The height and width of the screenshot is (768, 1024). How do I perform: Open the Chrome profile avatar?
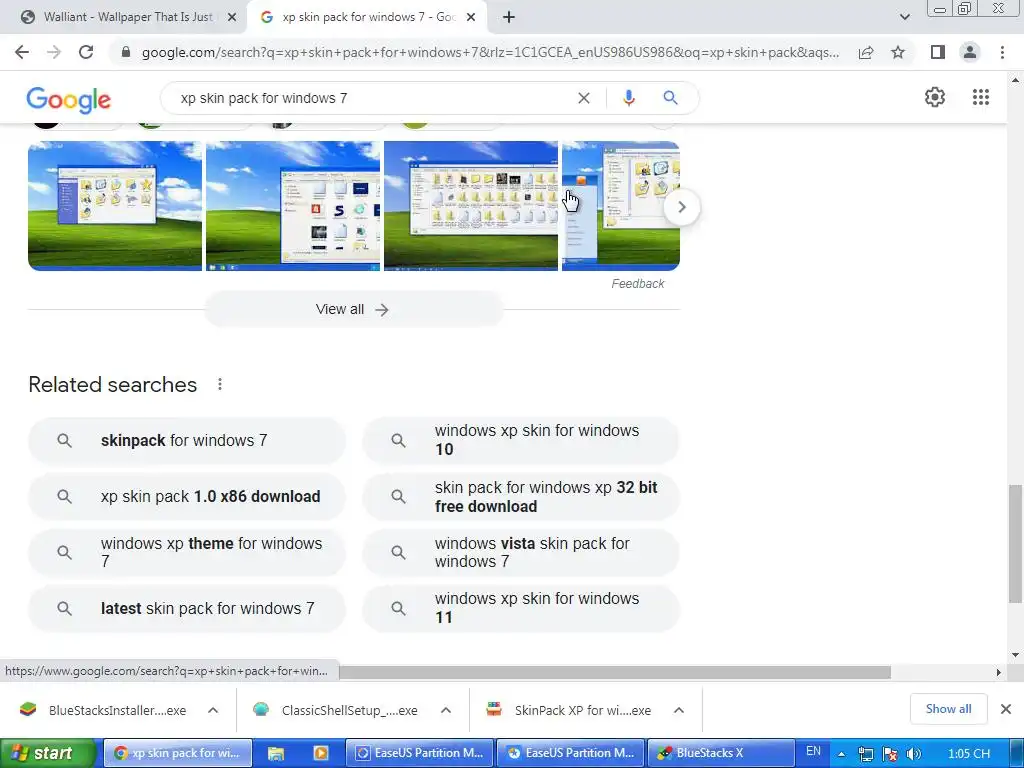[x=970, y=52]
